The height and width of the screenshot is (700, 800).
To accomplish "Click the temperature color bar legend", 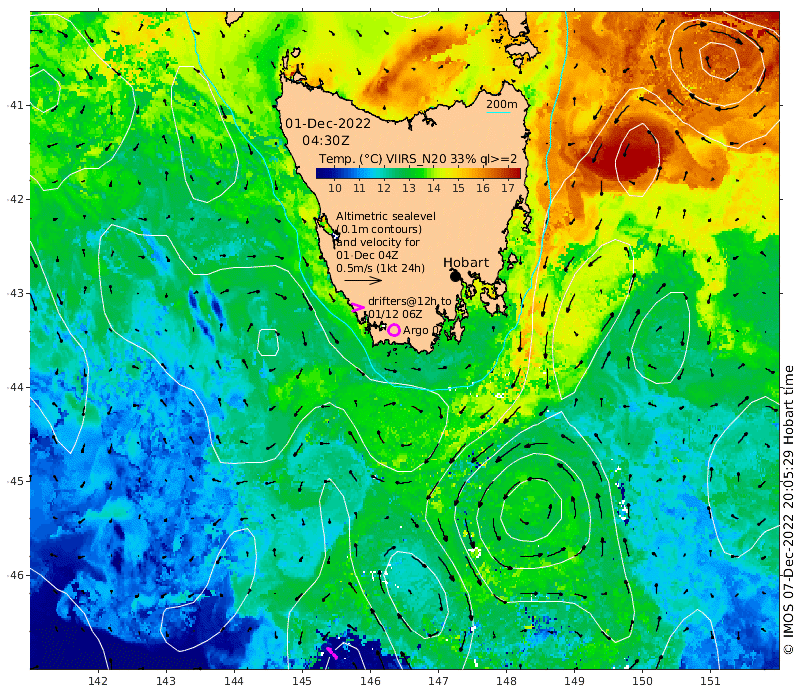I will coord(418,173).
